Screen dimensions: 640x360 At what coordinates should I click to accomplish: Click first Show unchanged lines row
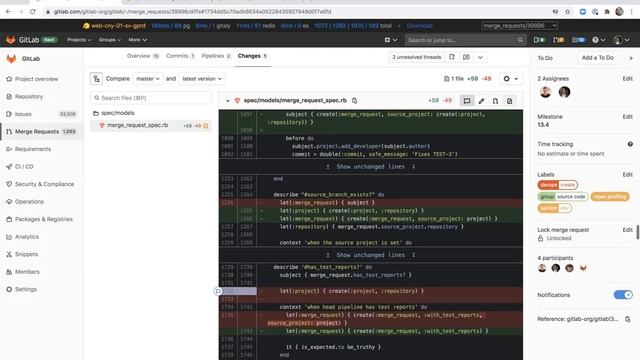tap(371, 167)
